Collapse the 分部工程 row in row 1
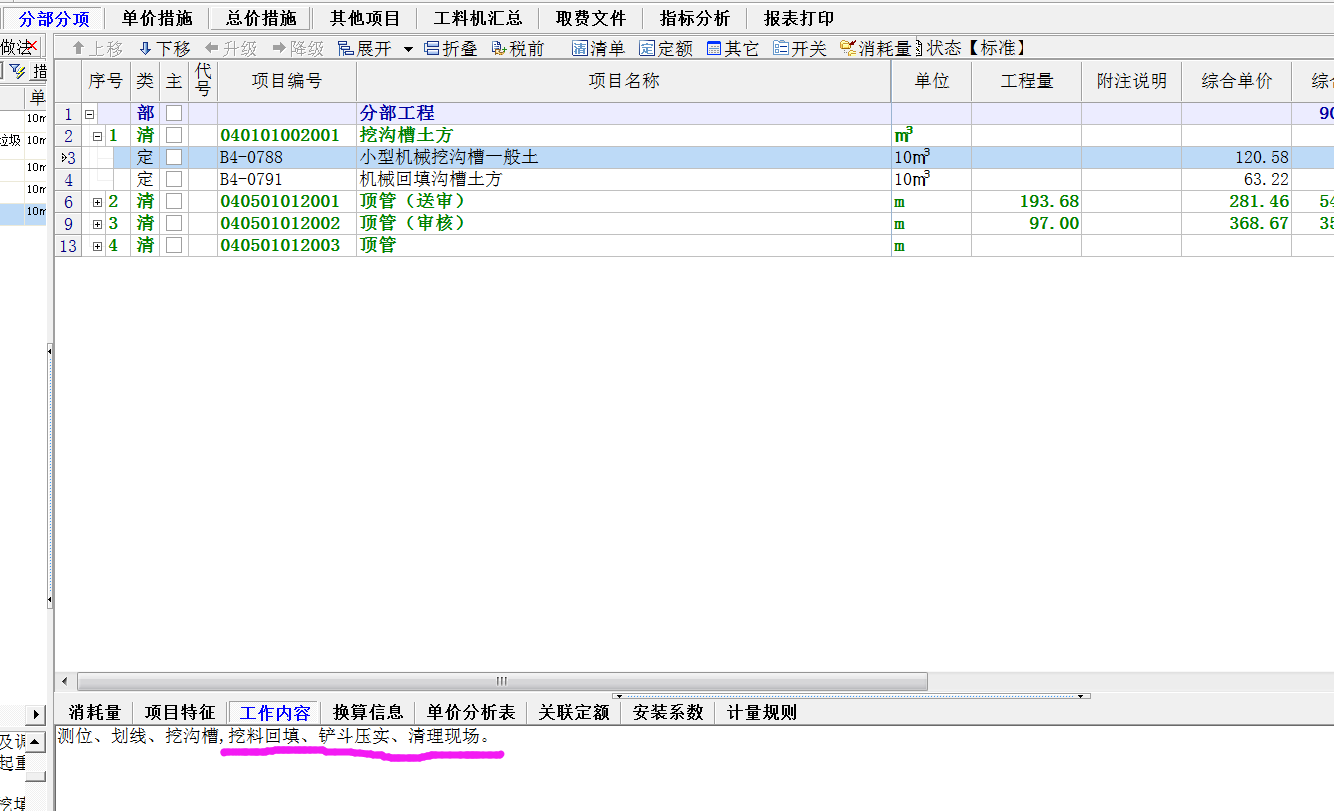The height and width of the screenshot is (811, 1334). 89,114
